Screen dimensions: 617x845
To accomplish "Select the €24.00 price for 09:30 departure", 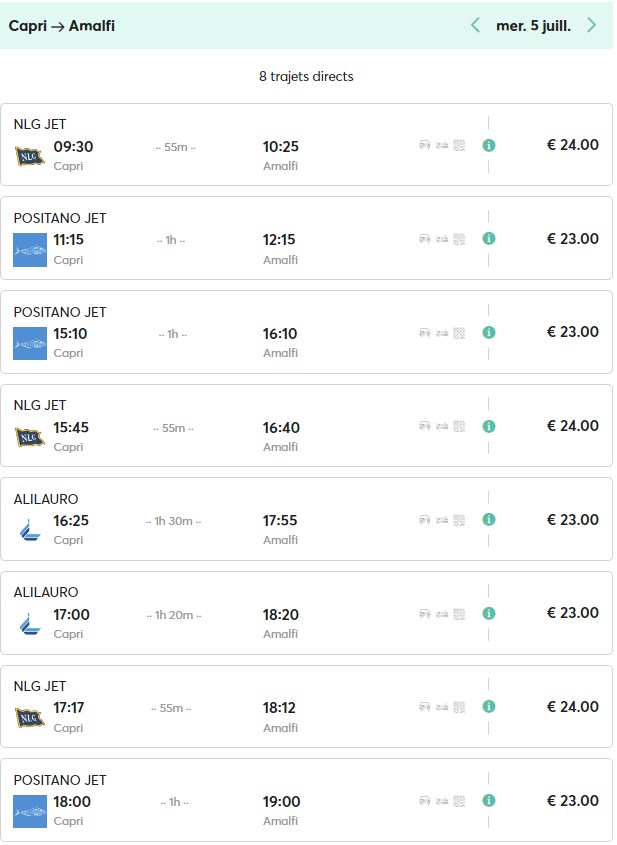I will click(572, 145).
